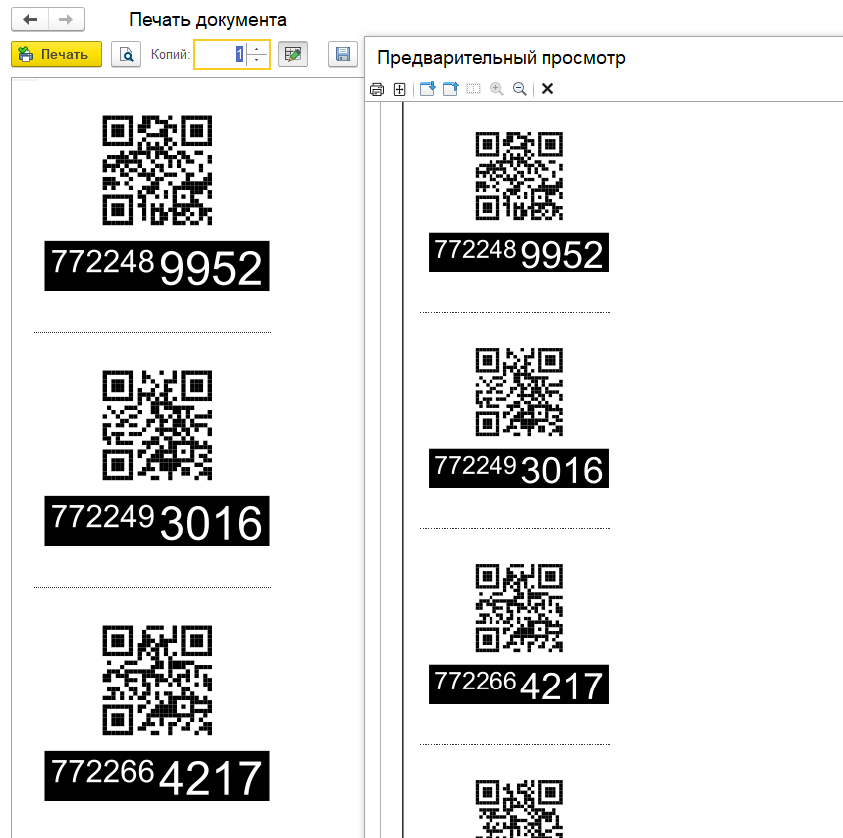843x838 pixels.
Task: Increase copies count with up arrow
Action: point(257,48)
